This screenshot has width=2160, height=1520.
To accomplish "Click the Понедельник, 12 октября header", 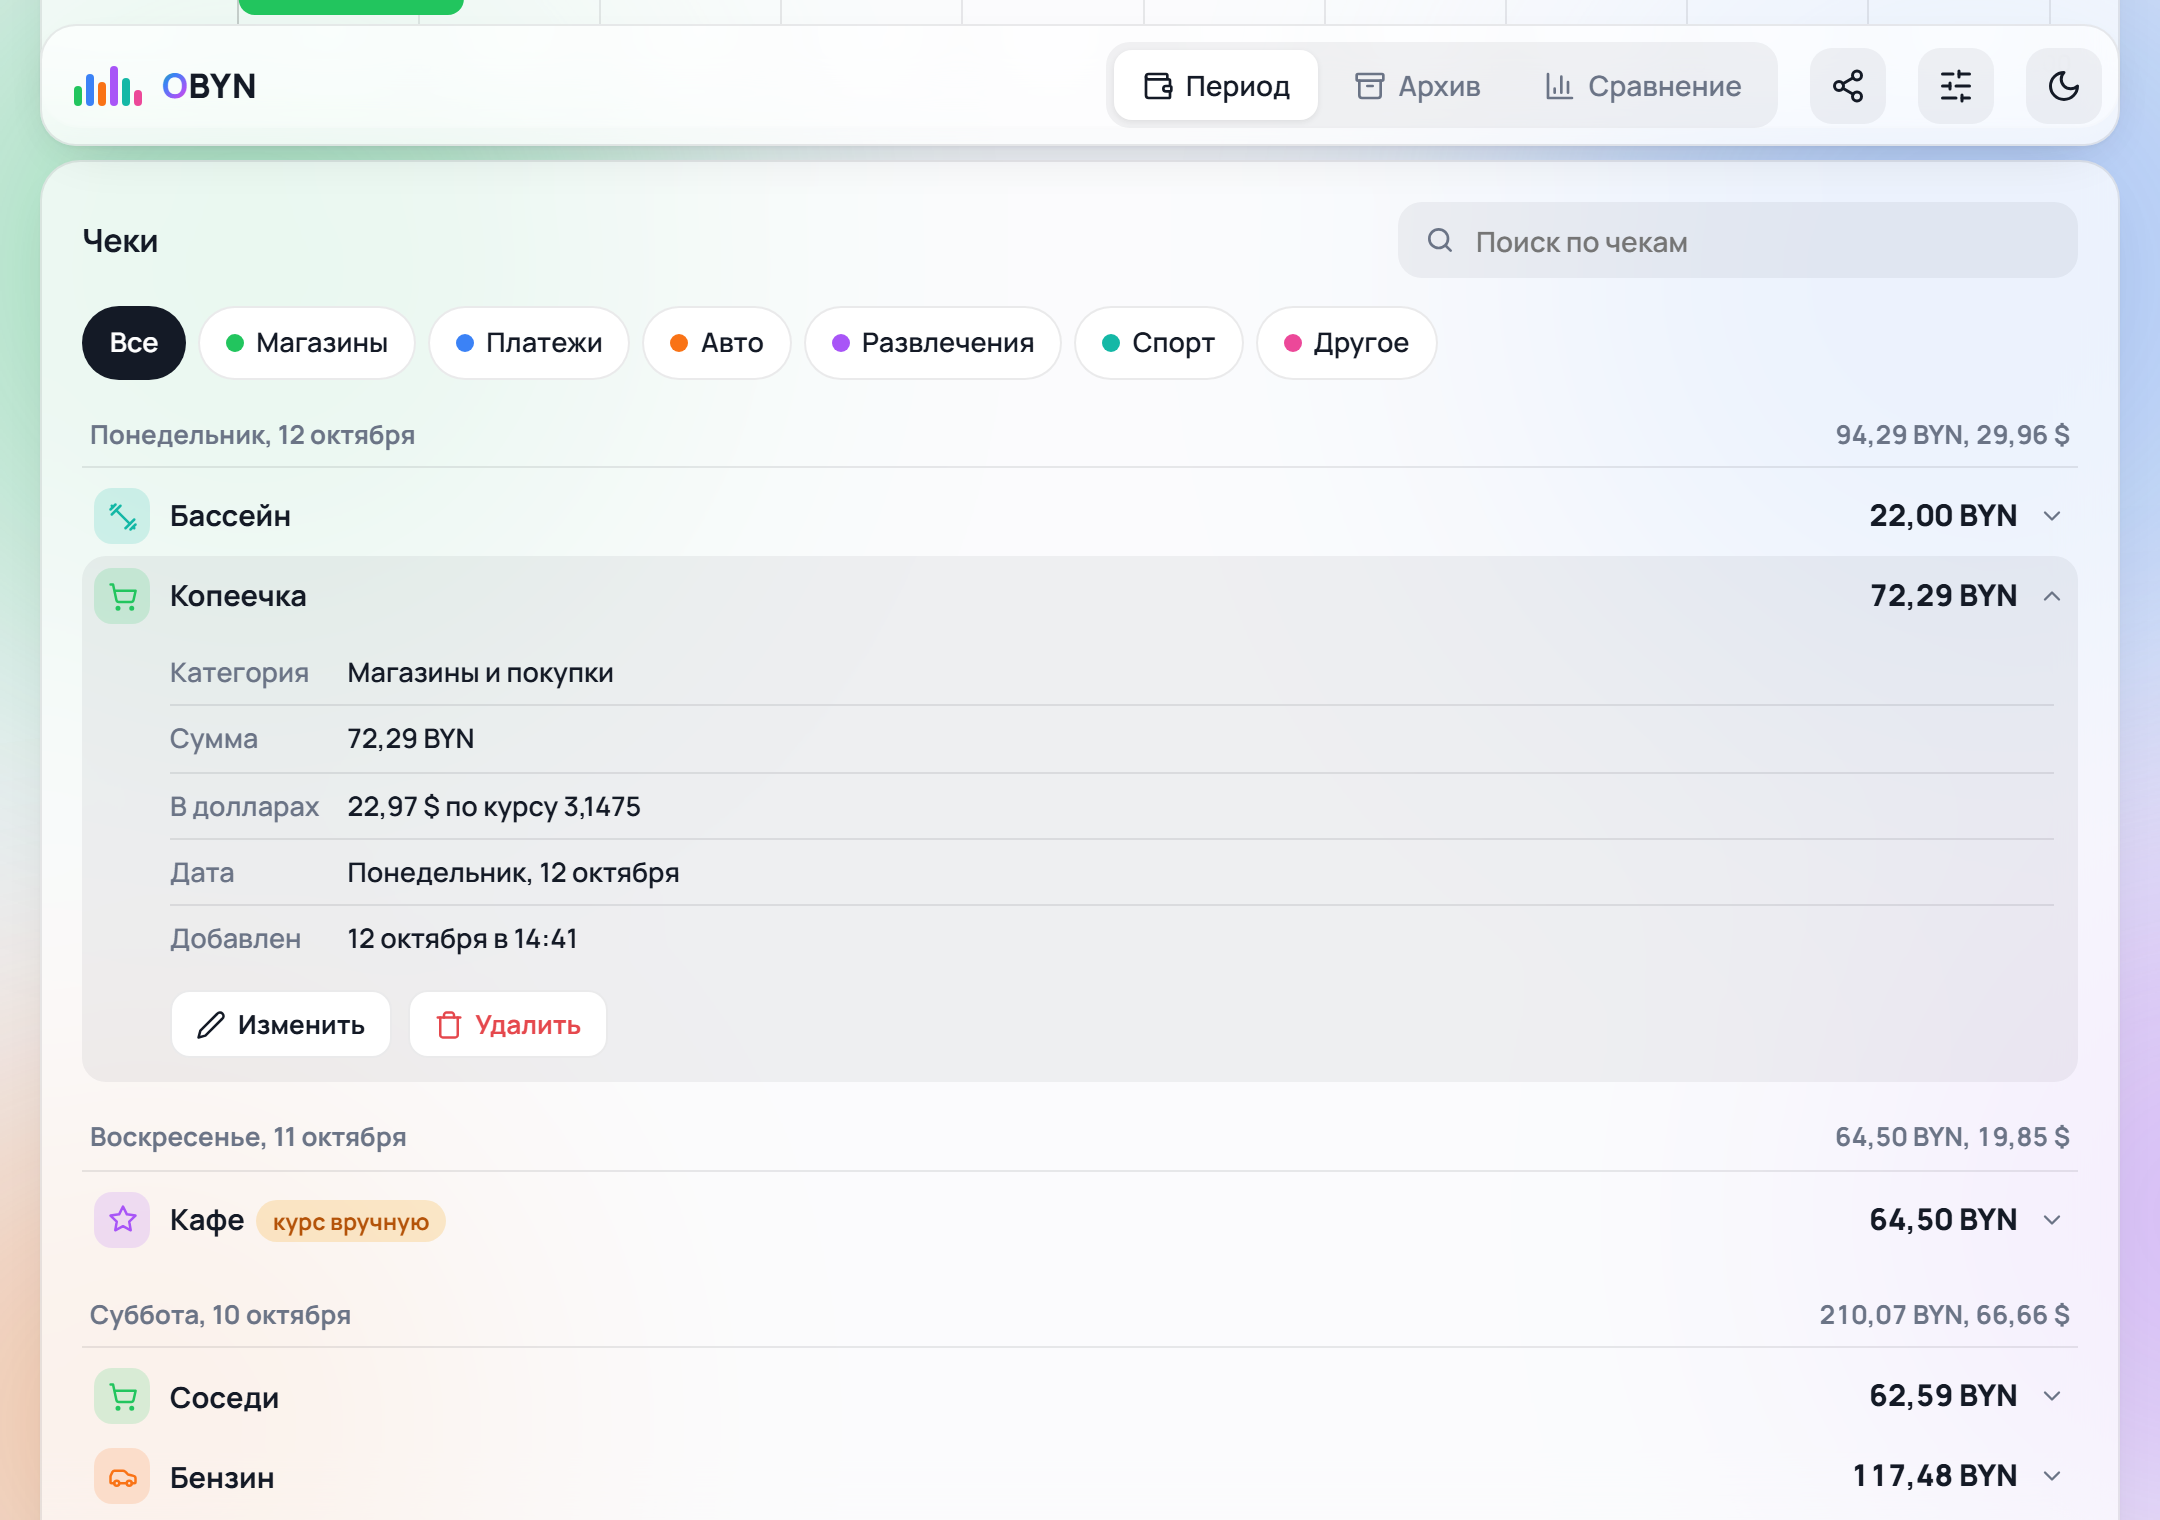I will (252, 435).
